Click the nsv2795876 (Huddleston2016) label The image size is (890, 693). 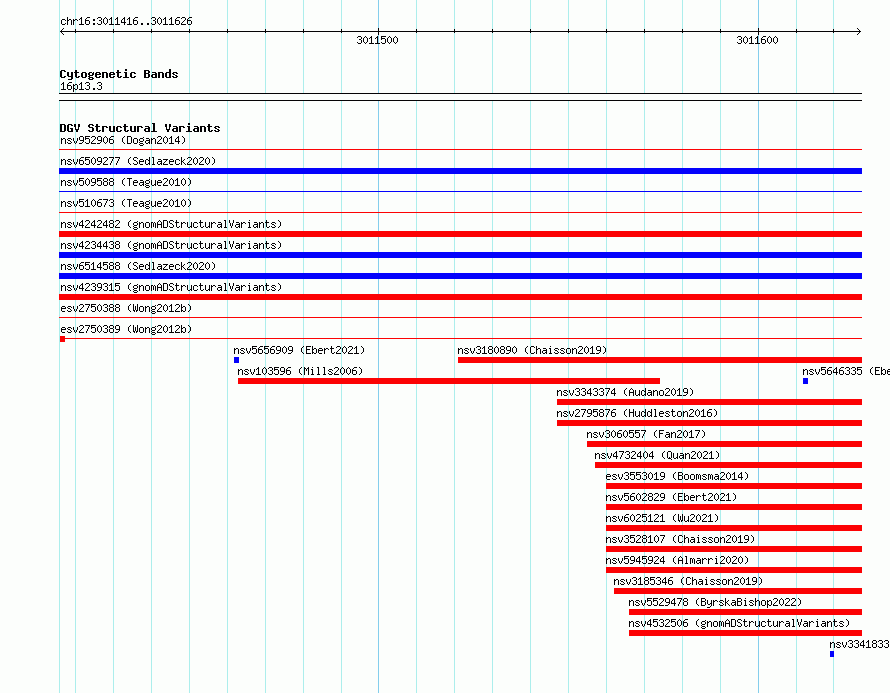637,413
